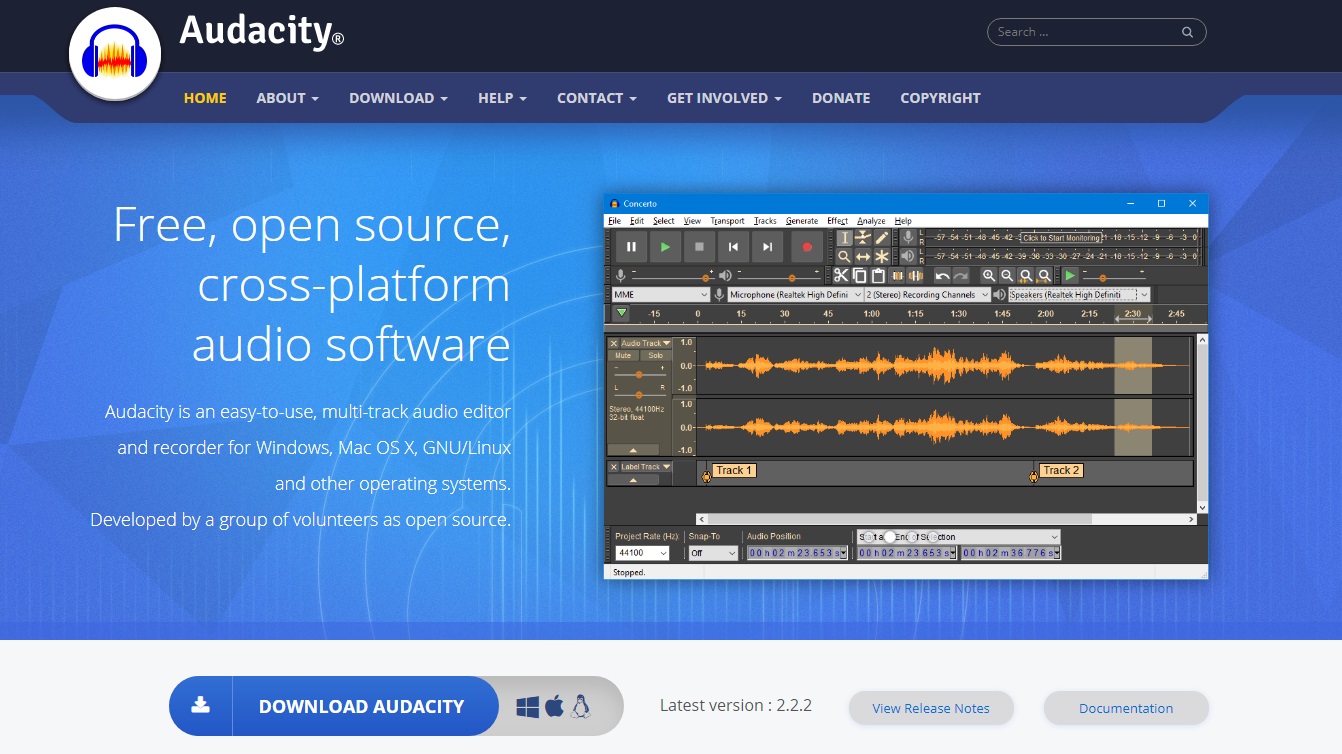
Task: Expand the MME audio host dropdown
Action: [x=660, y=295]
